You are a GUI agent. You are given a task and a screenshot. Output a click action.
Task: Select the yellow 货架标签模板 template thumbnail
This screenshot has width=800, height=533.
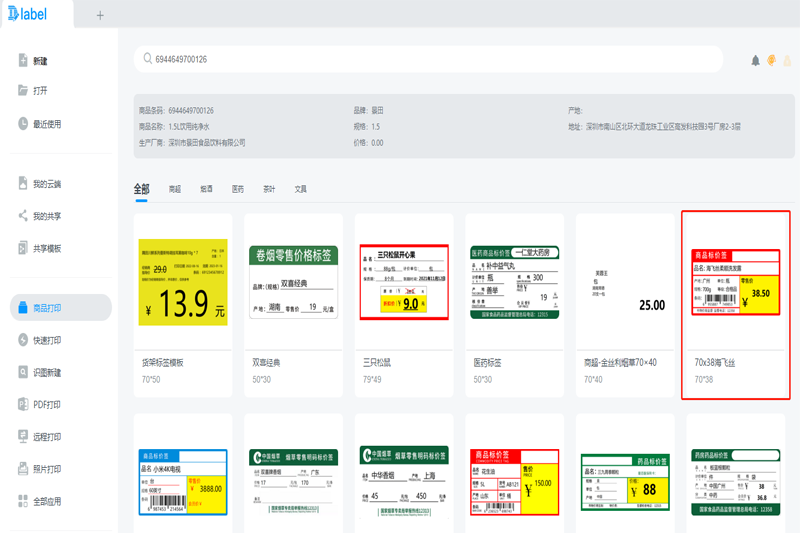pyautogui.click(x=182, y=281)
